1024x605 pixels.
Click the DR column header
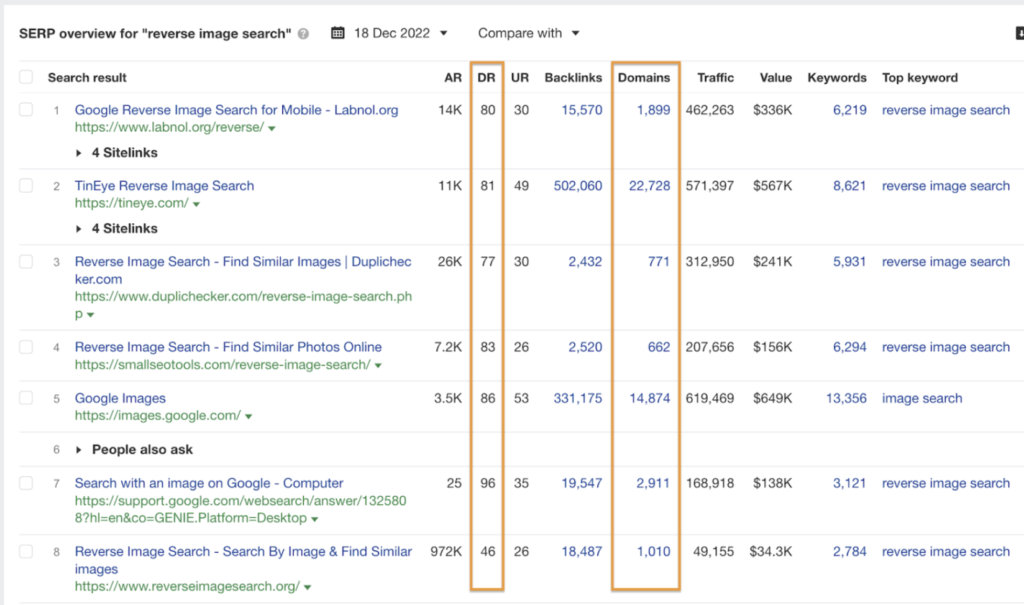(487, 77)
